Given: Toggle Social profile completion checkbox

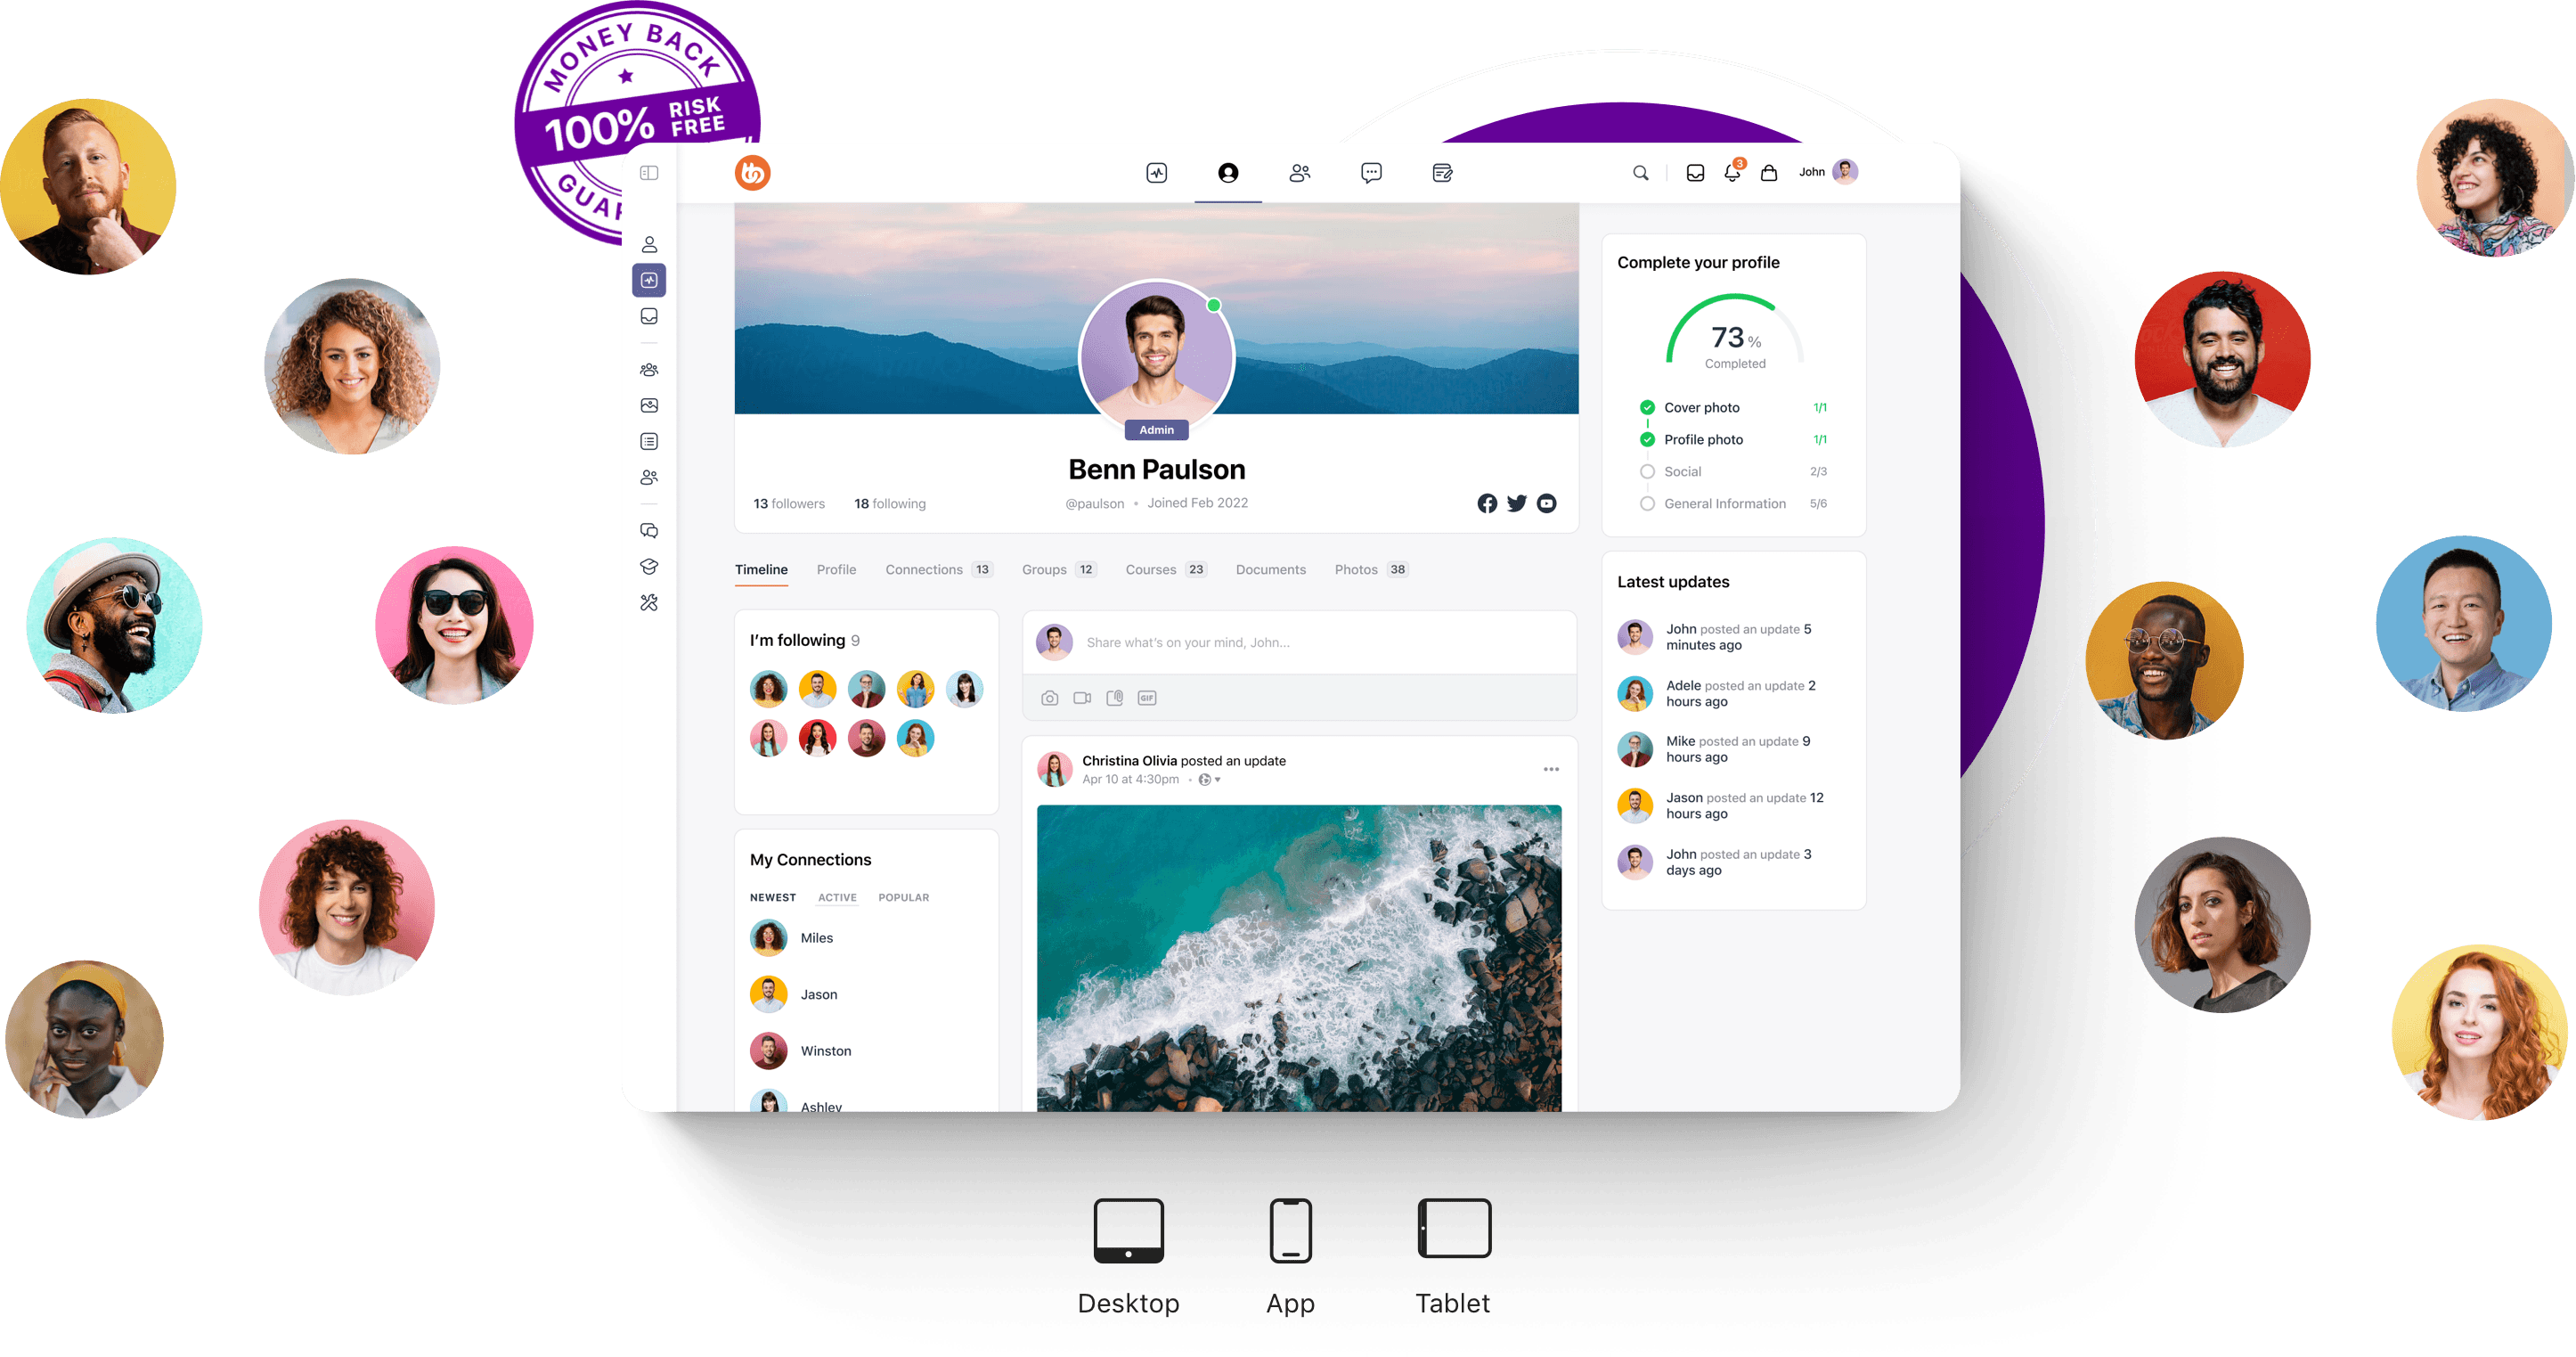Looking at the screenshot, I should 1648,472.
